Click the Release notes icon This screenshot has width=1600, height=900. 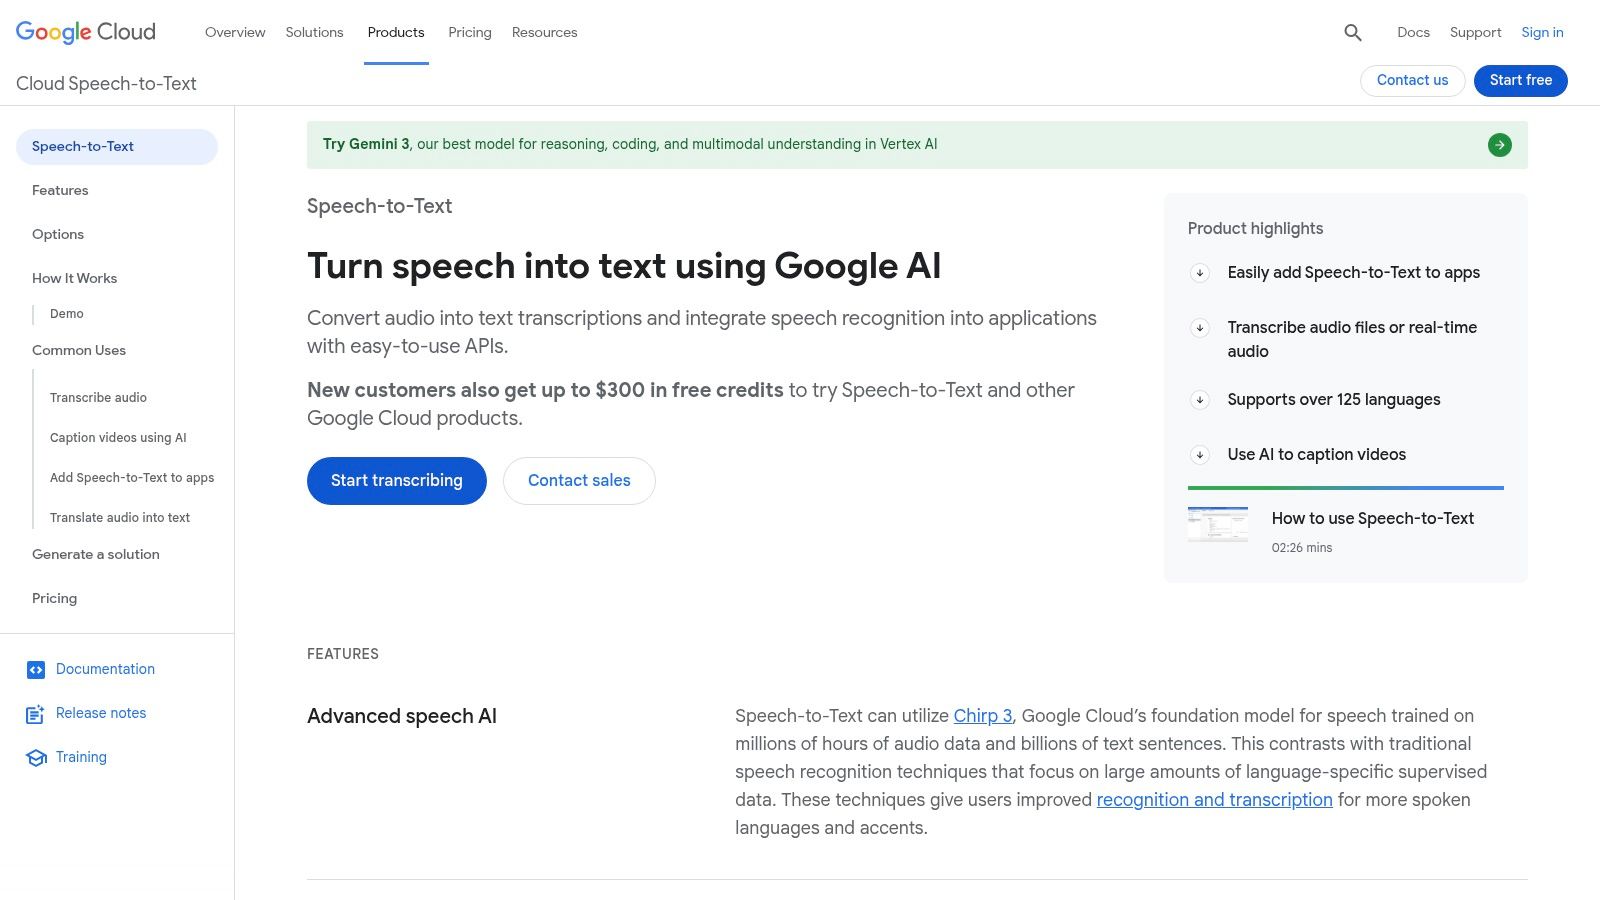35,713
